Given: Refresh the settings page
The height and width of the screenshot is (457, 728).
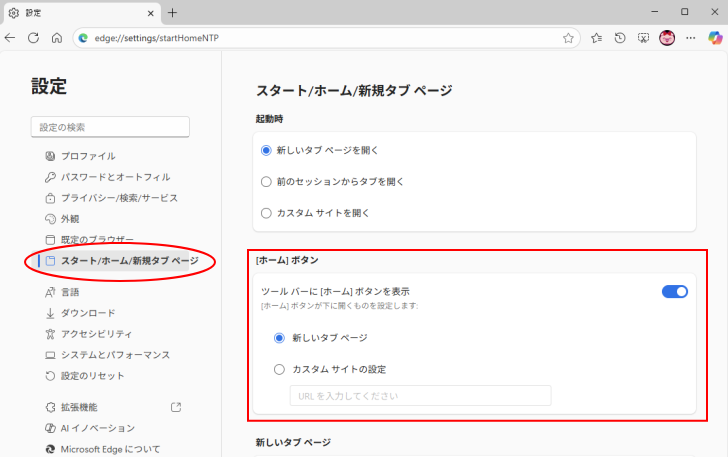Looking at the screenshot, I should pyautogui.click(x=33, y=38).
